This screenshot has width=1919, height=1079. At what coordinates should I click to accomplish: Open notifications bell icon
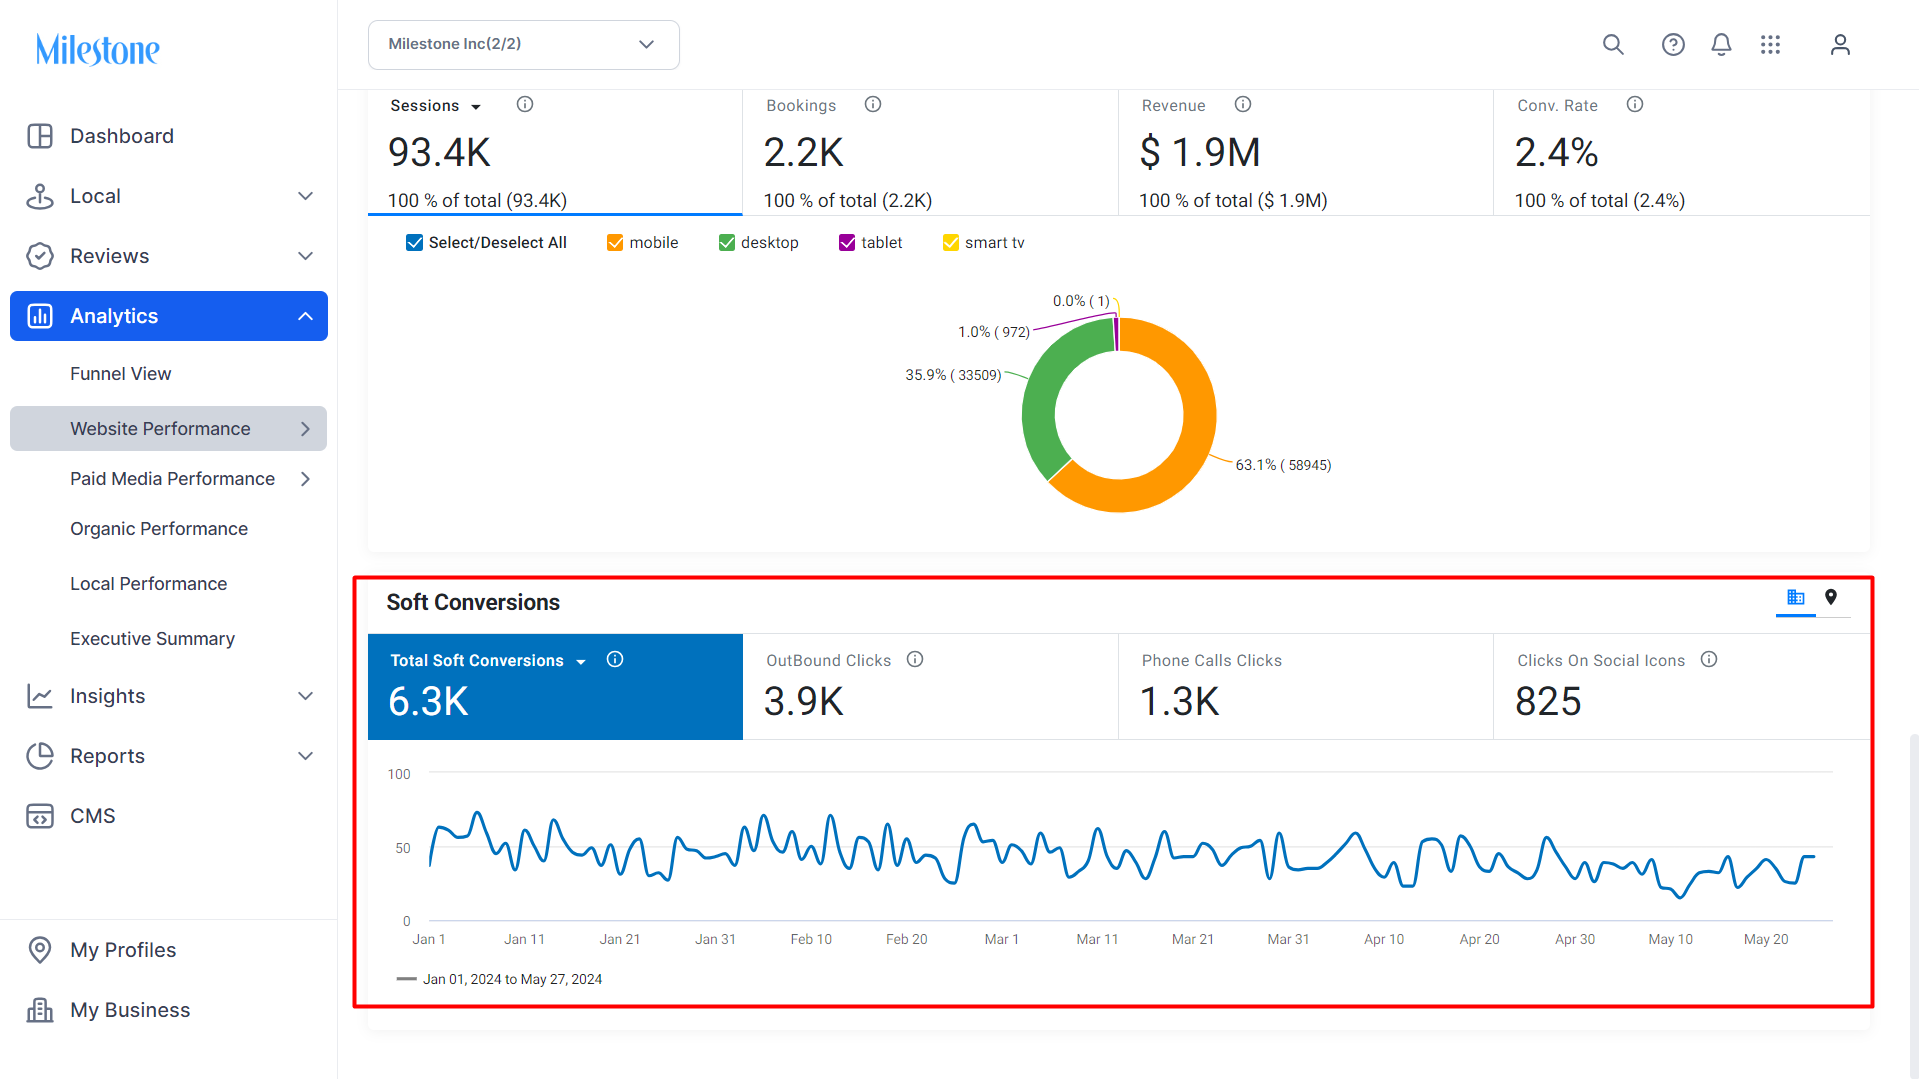pos(1721,44)
